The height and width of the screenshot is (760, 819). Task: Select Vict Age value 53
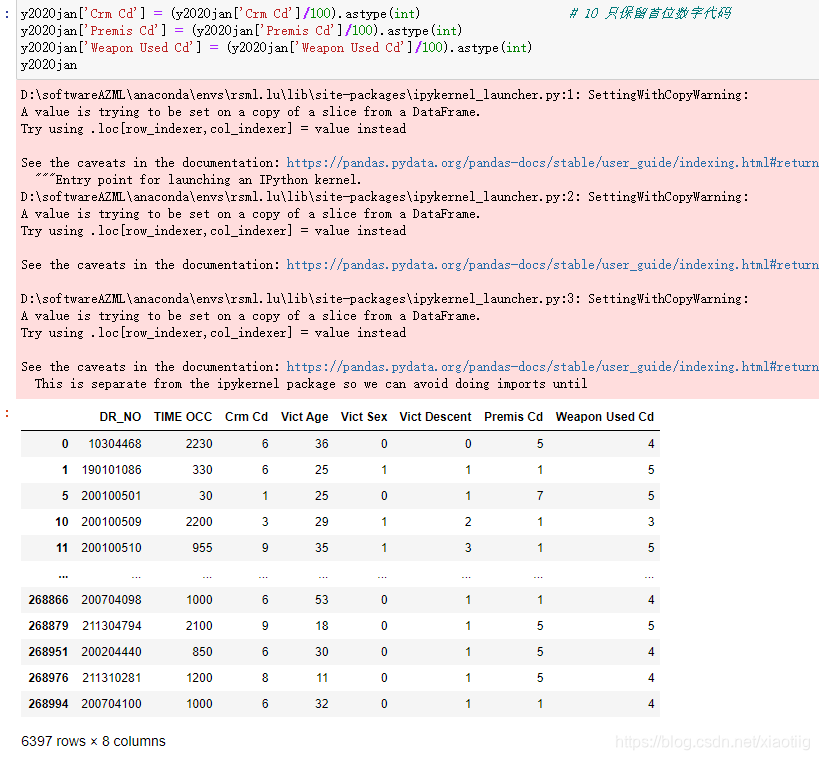coord(322,600)
